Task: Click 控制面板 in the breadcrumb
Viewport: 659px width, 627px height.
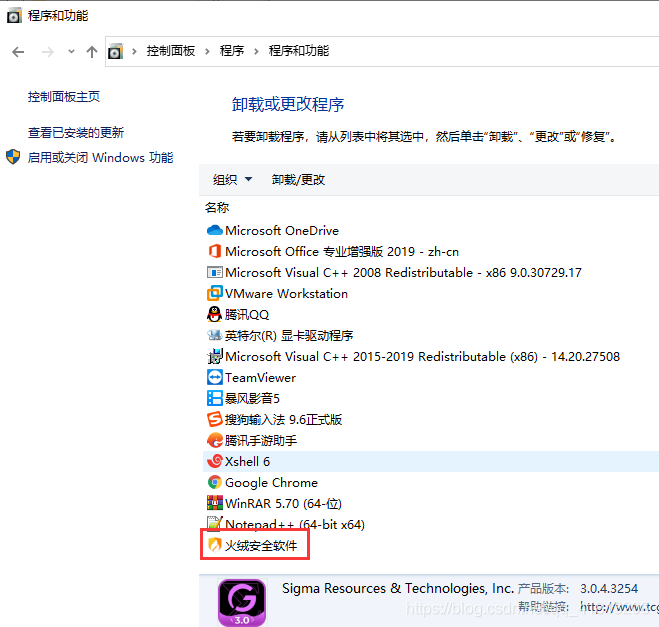Action: [x=171, y=51]
